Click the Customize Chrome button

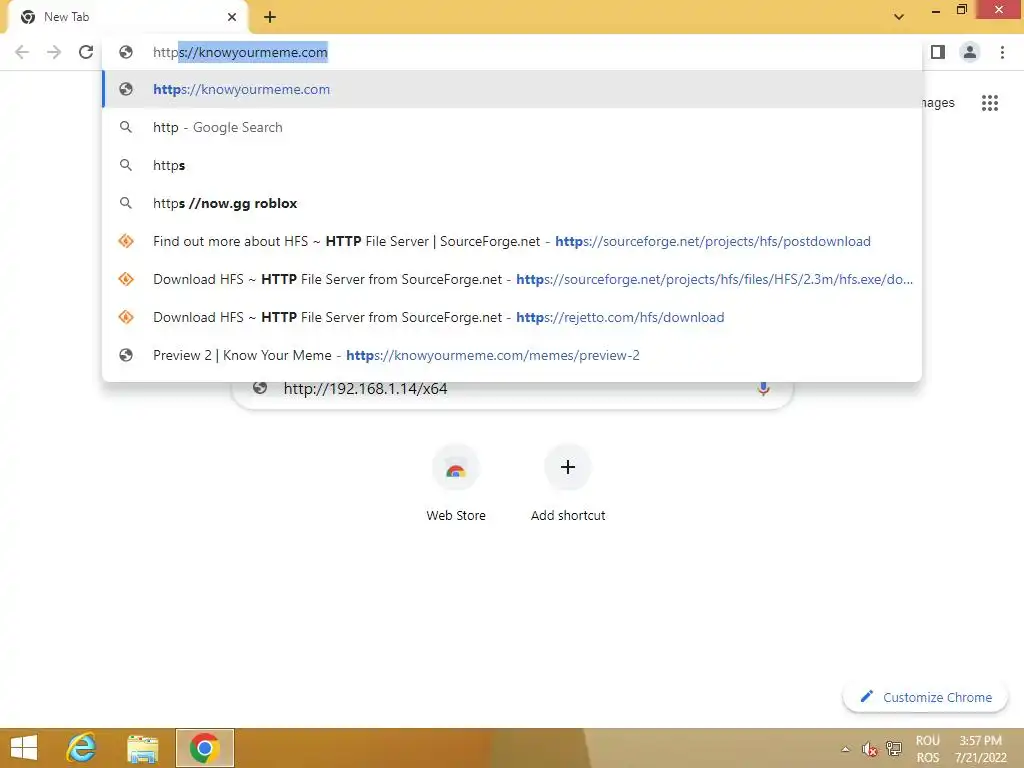925,697
